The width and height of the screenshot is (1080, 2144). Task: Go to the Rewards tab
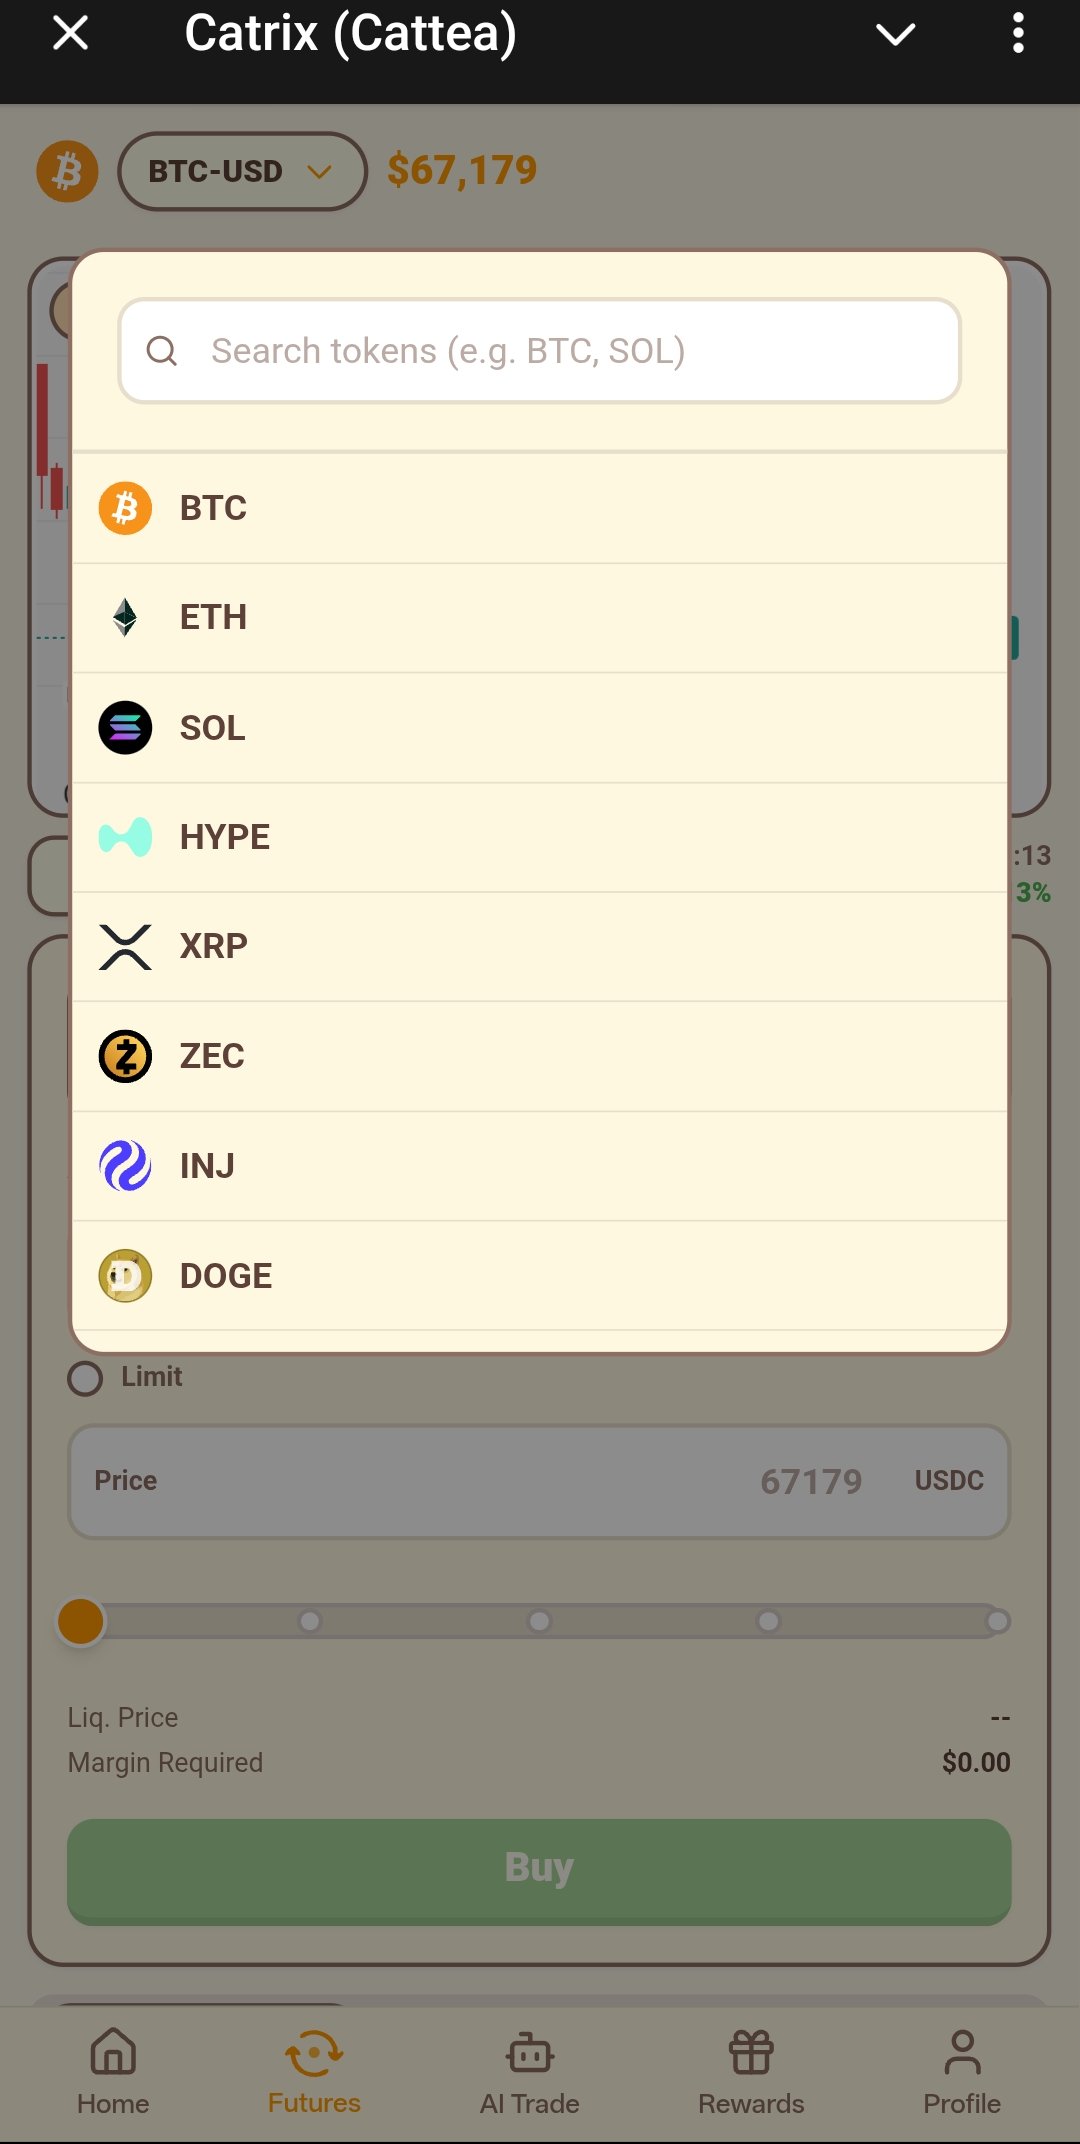(x=751, y=2072)
